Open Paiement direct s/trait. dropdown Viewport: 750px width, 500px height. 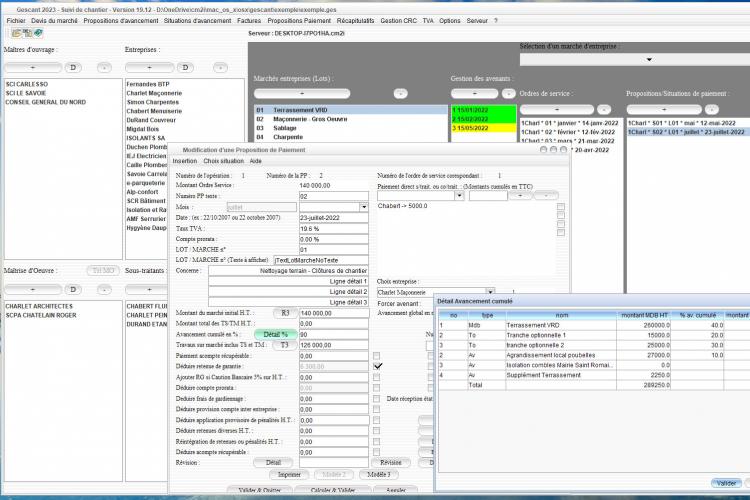click(x=459, y=195)
